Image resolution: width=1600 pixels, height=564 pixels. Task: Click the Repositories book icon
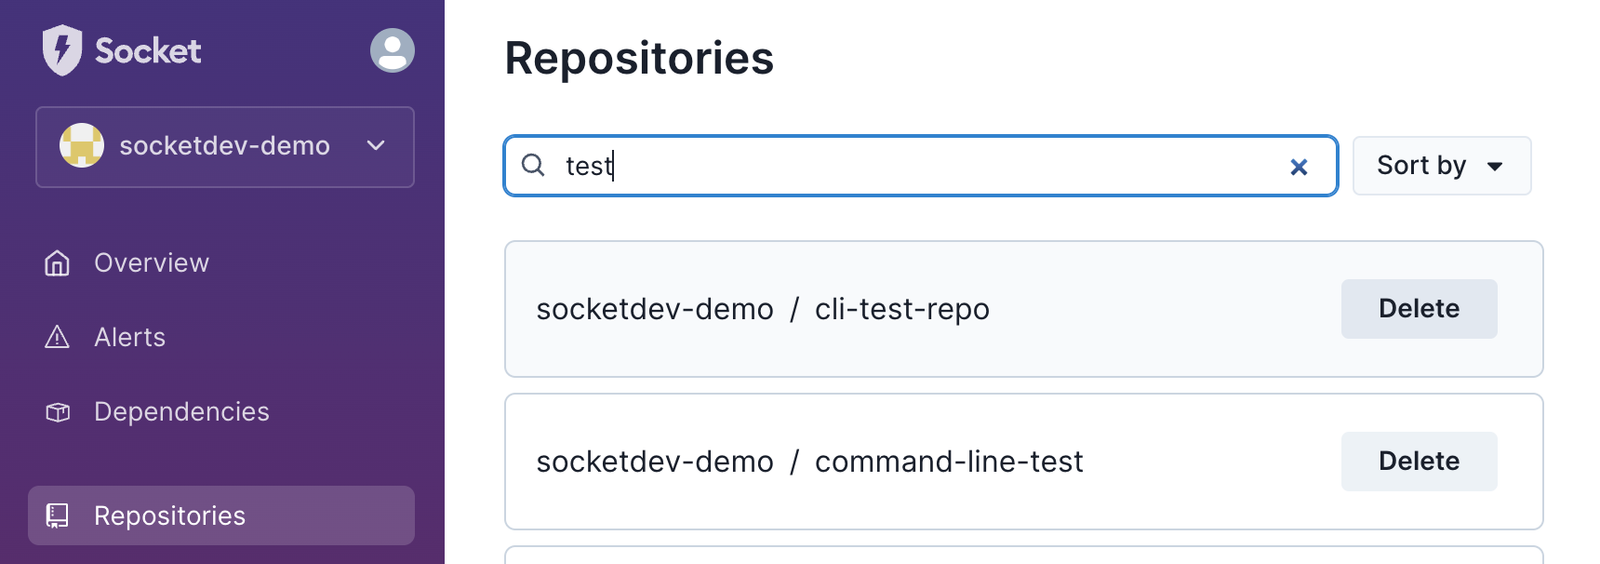57,516
